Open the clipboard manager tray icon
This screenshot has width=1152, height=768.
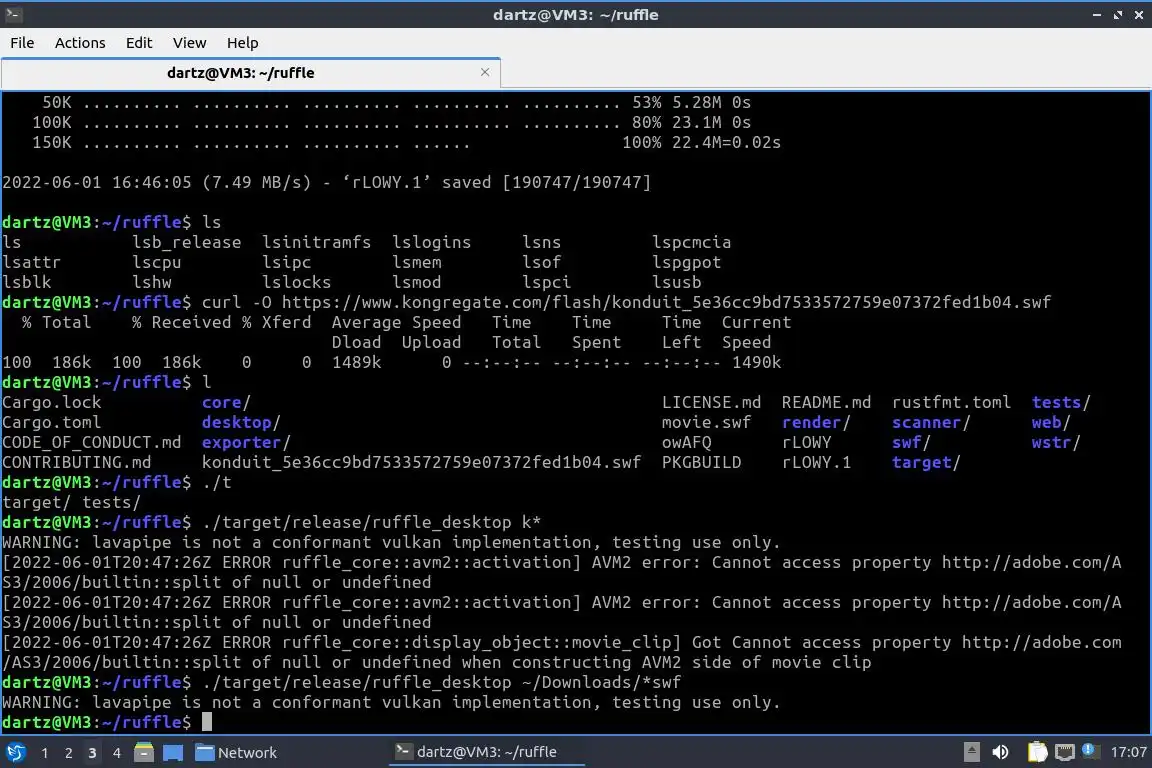[x=1037, y=752]
